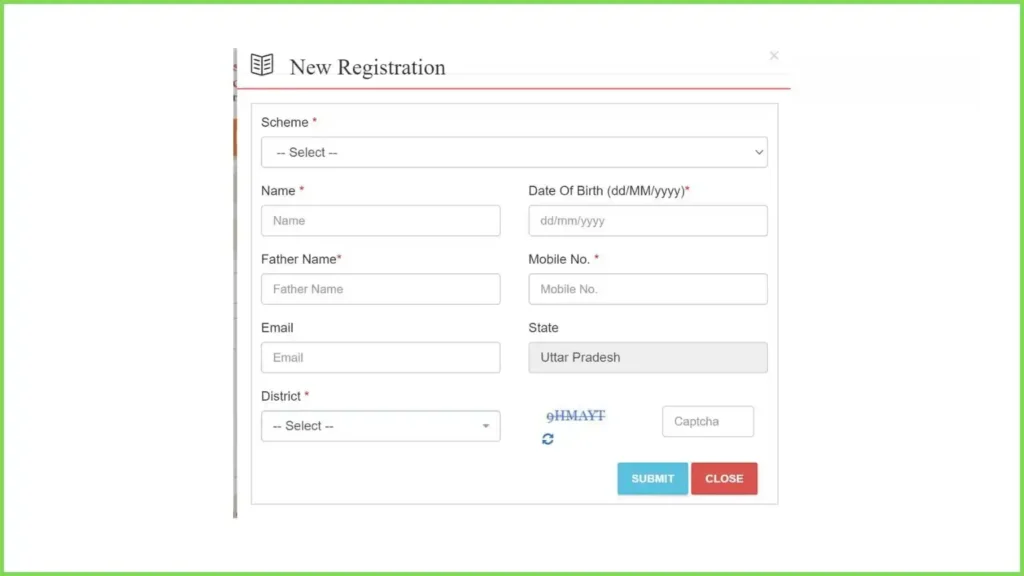Screen dimensions: 1024x576
Task: Focus the Email field
Action: point(381,358)
